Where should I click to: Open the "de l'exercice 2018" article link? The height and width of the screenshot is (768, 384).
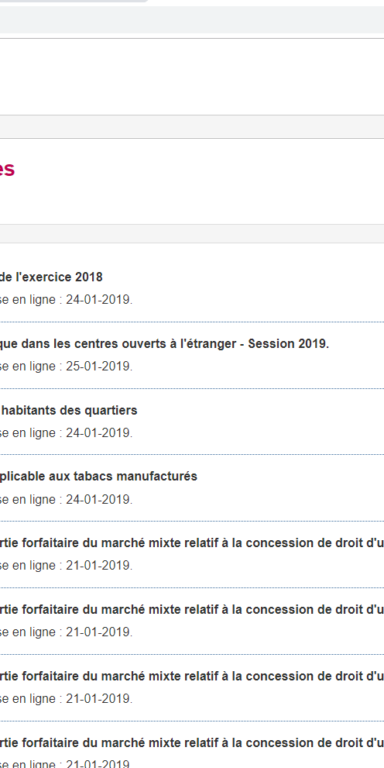click(51, 277)
